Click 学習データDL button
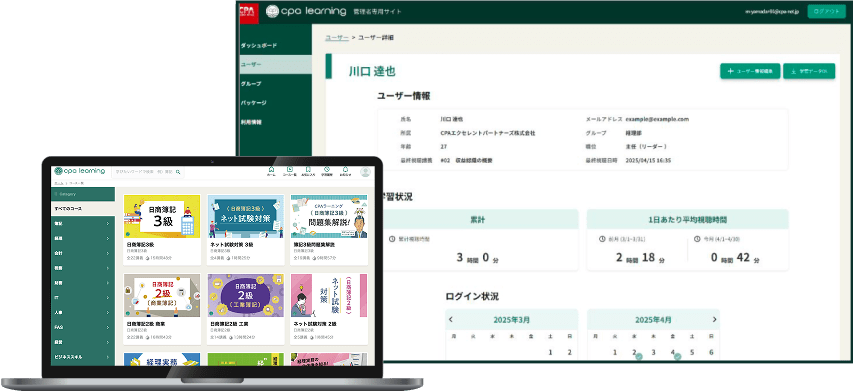Image resolution: width=853 pixels, height=391 pixels. [809, 71]
